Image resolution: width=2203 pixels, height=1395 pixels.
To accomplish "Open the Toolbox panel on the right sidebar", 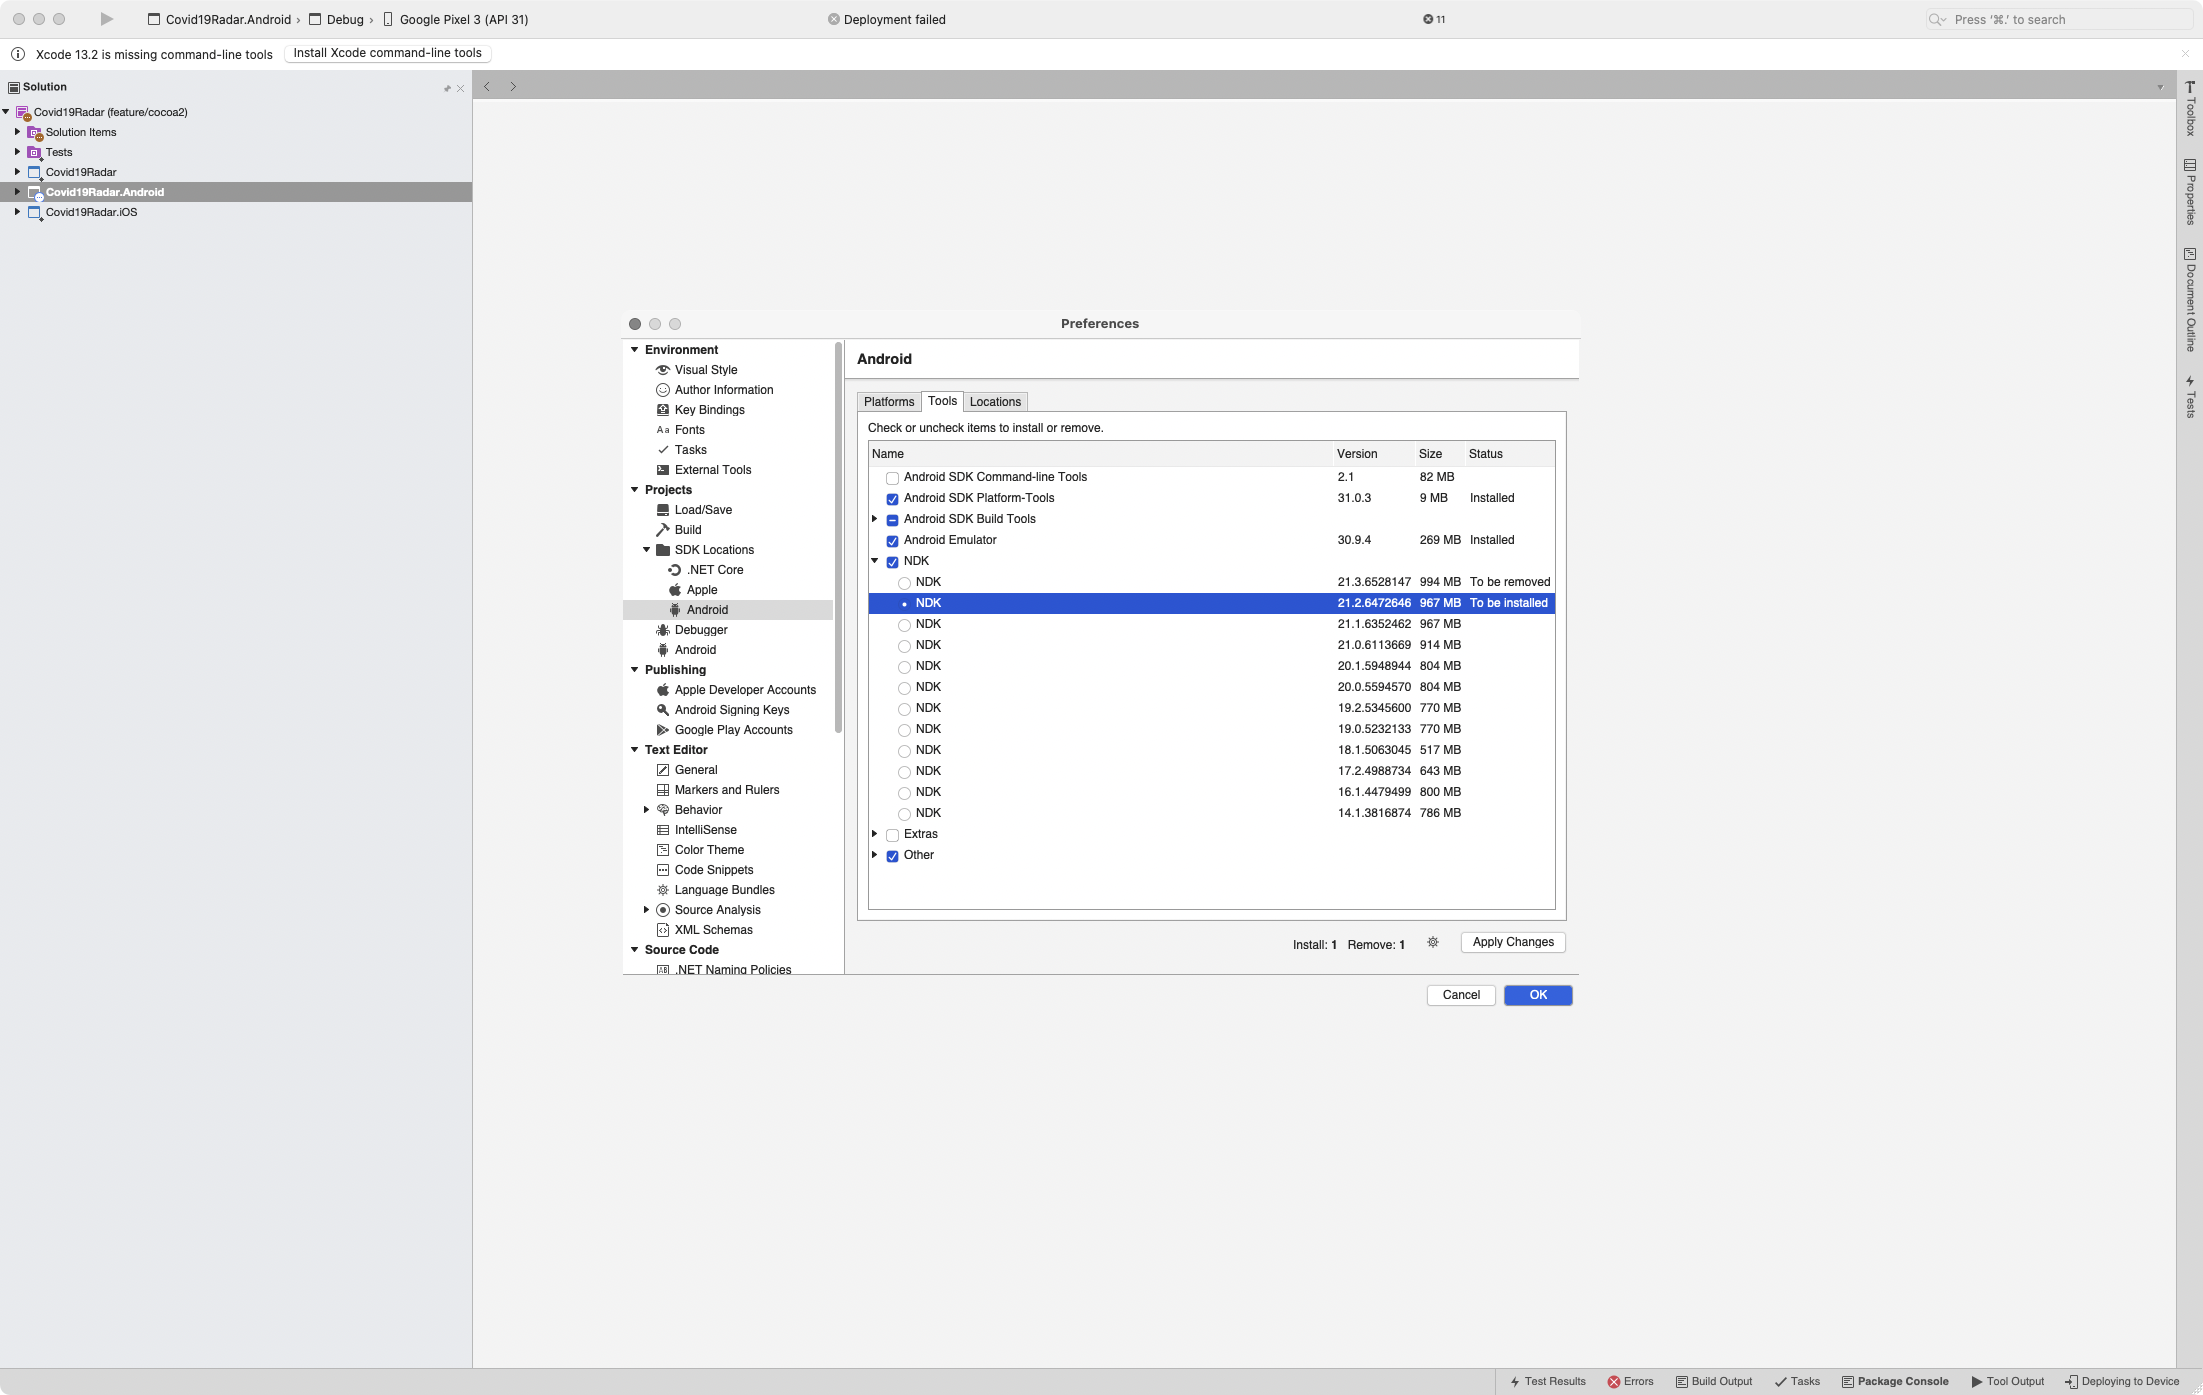I will tap(2189, 110).
